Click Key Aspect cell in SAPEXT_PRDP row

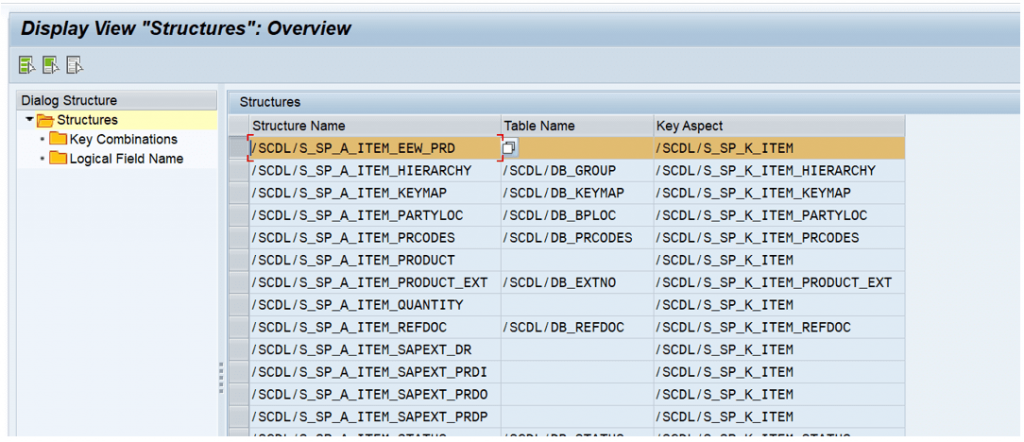click(x=779, y=417)
